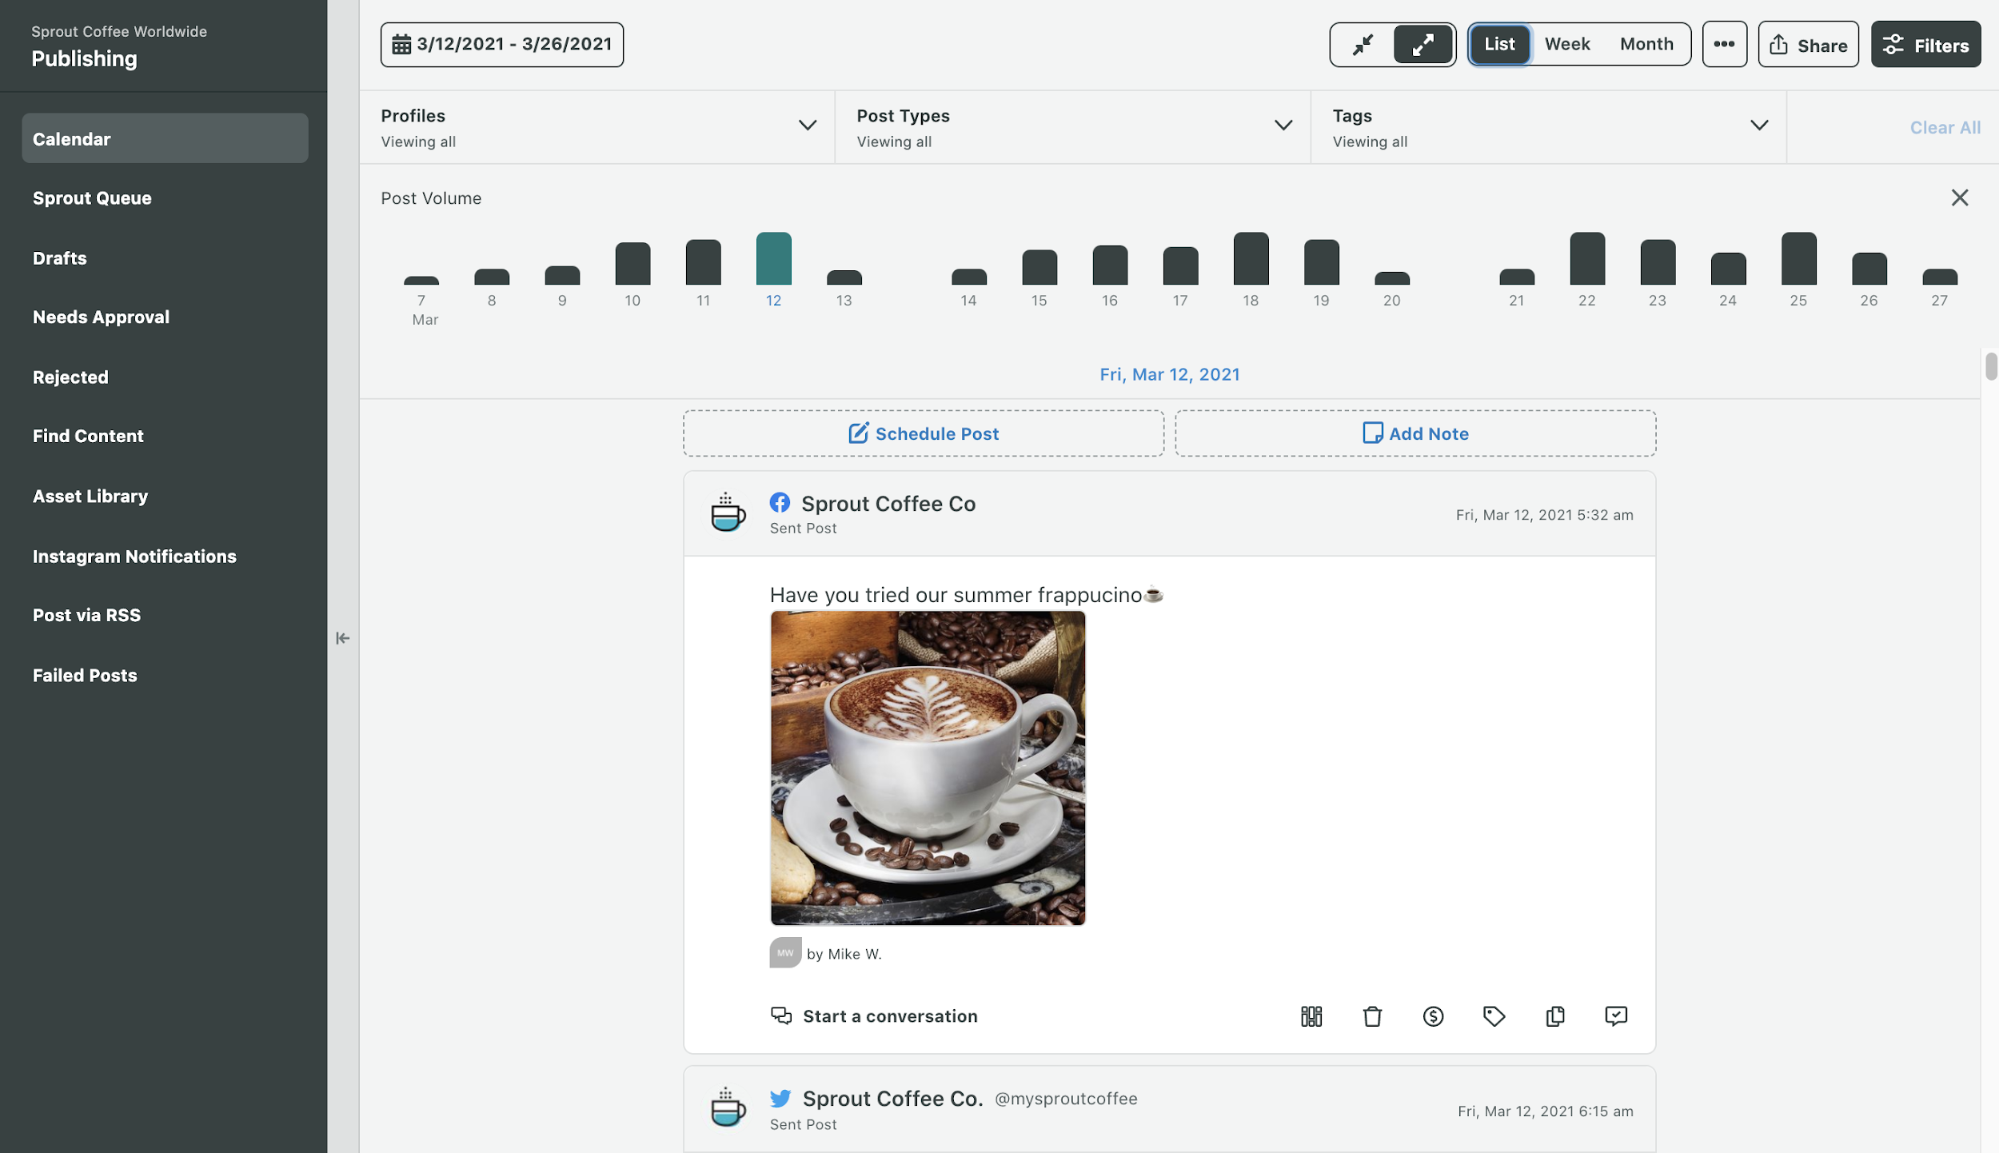Image resolution: width=1999 pixels, height=1154 pixels.
Task: Click the Schedule Post button
Action: click(x=922, y=433)
